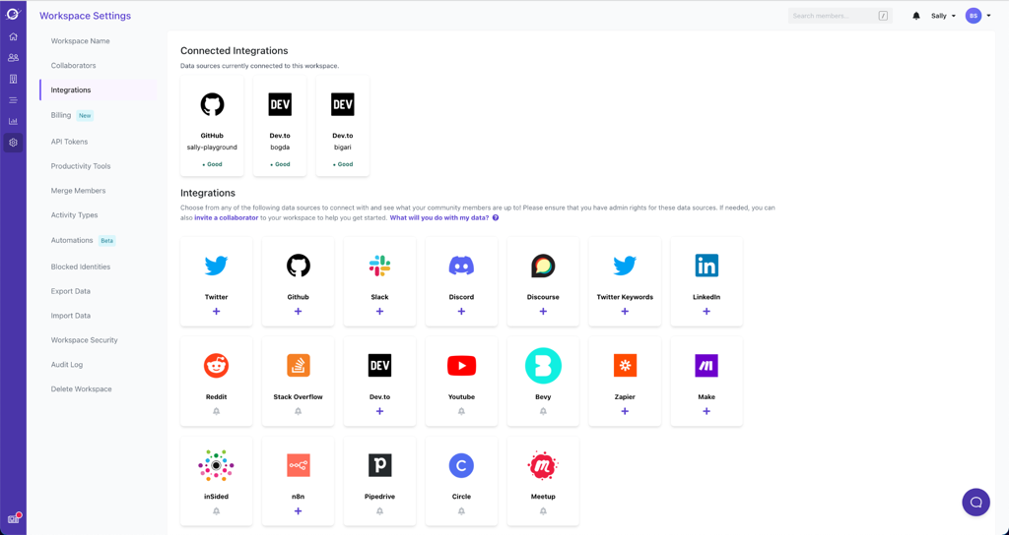
Task: Open Delete Workspace settings
Action: (x=81, y=389)
